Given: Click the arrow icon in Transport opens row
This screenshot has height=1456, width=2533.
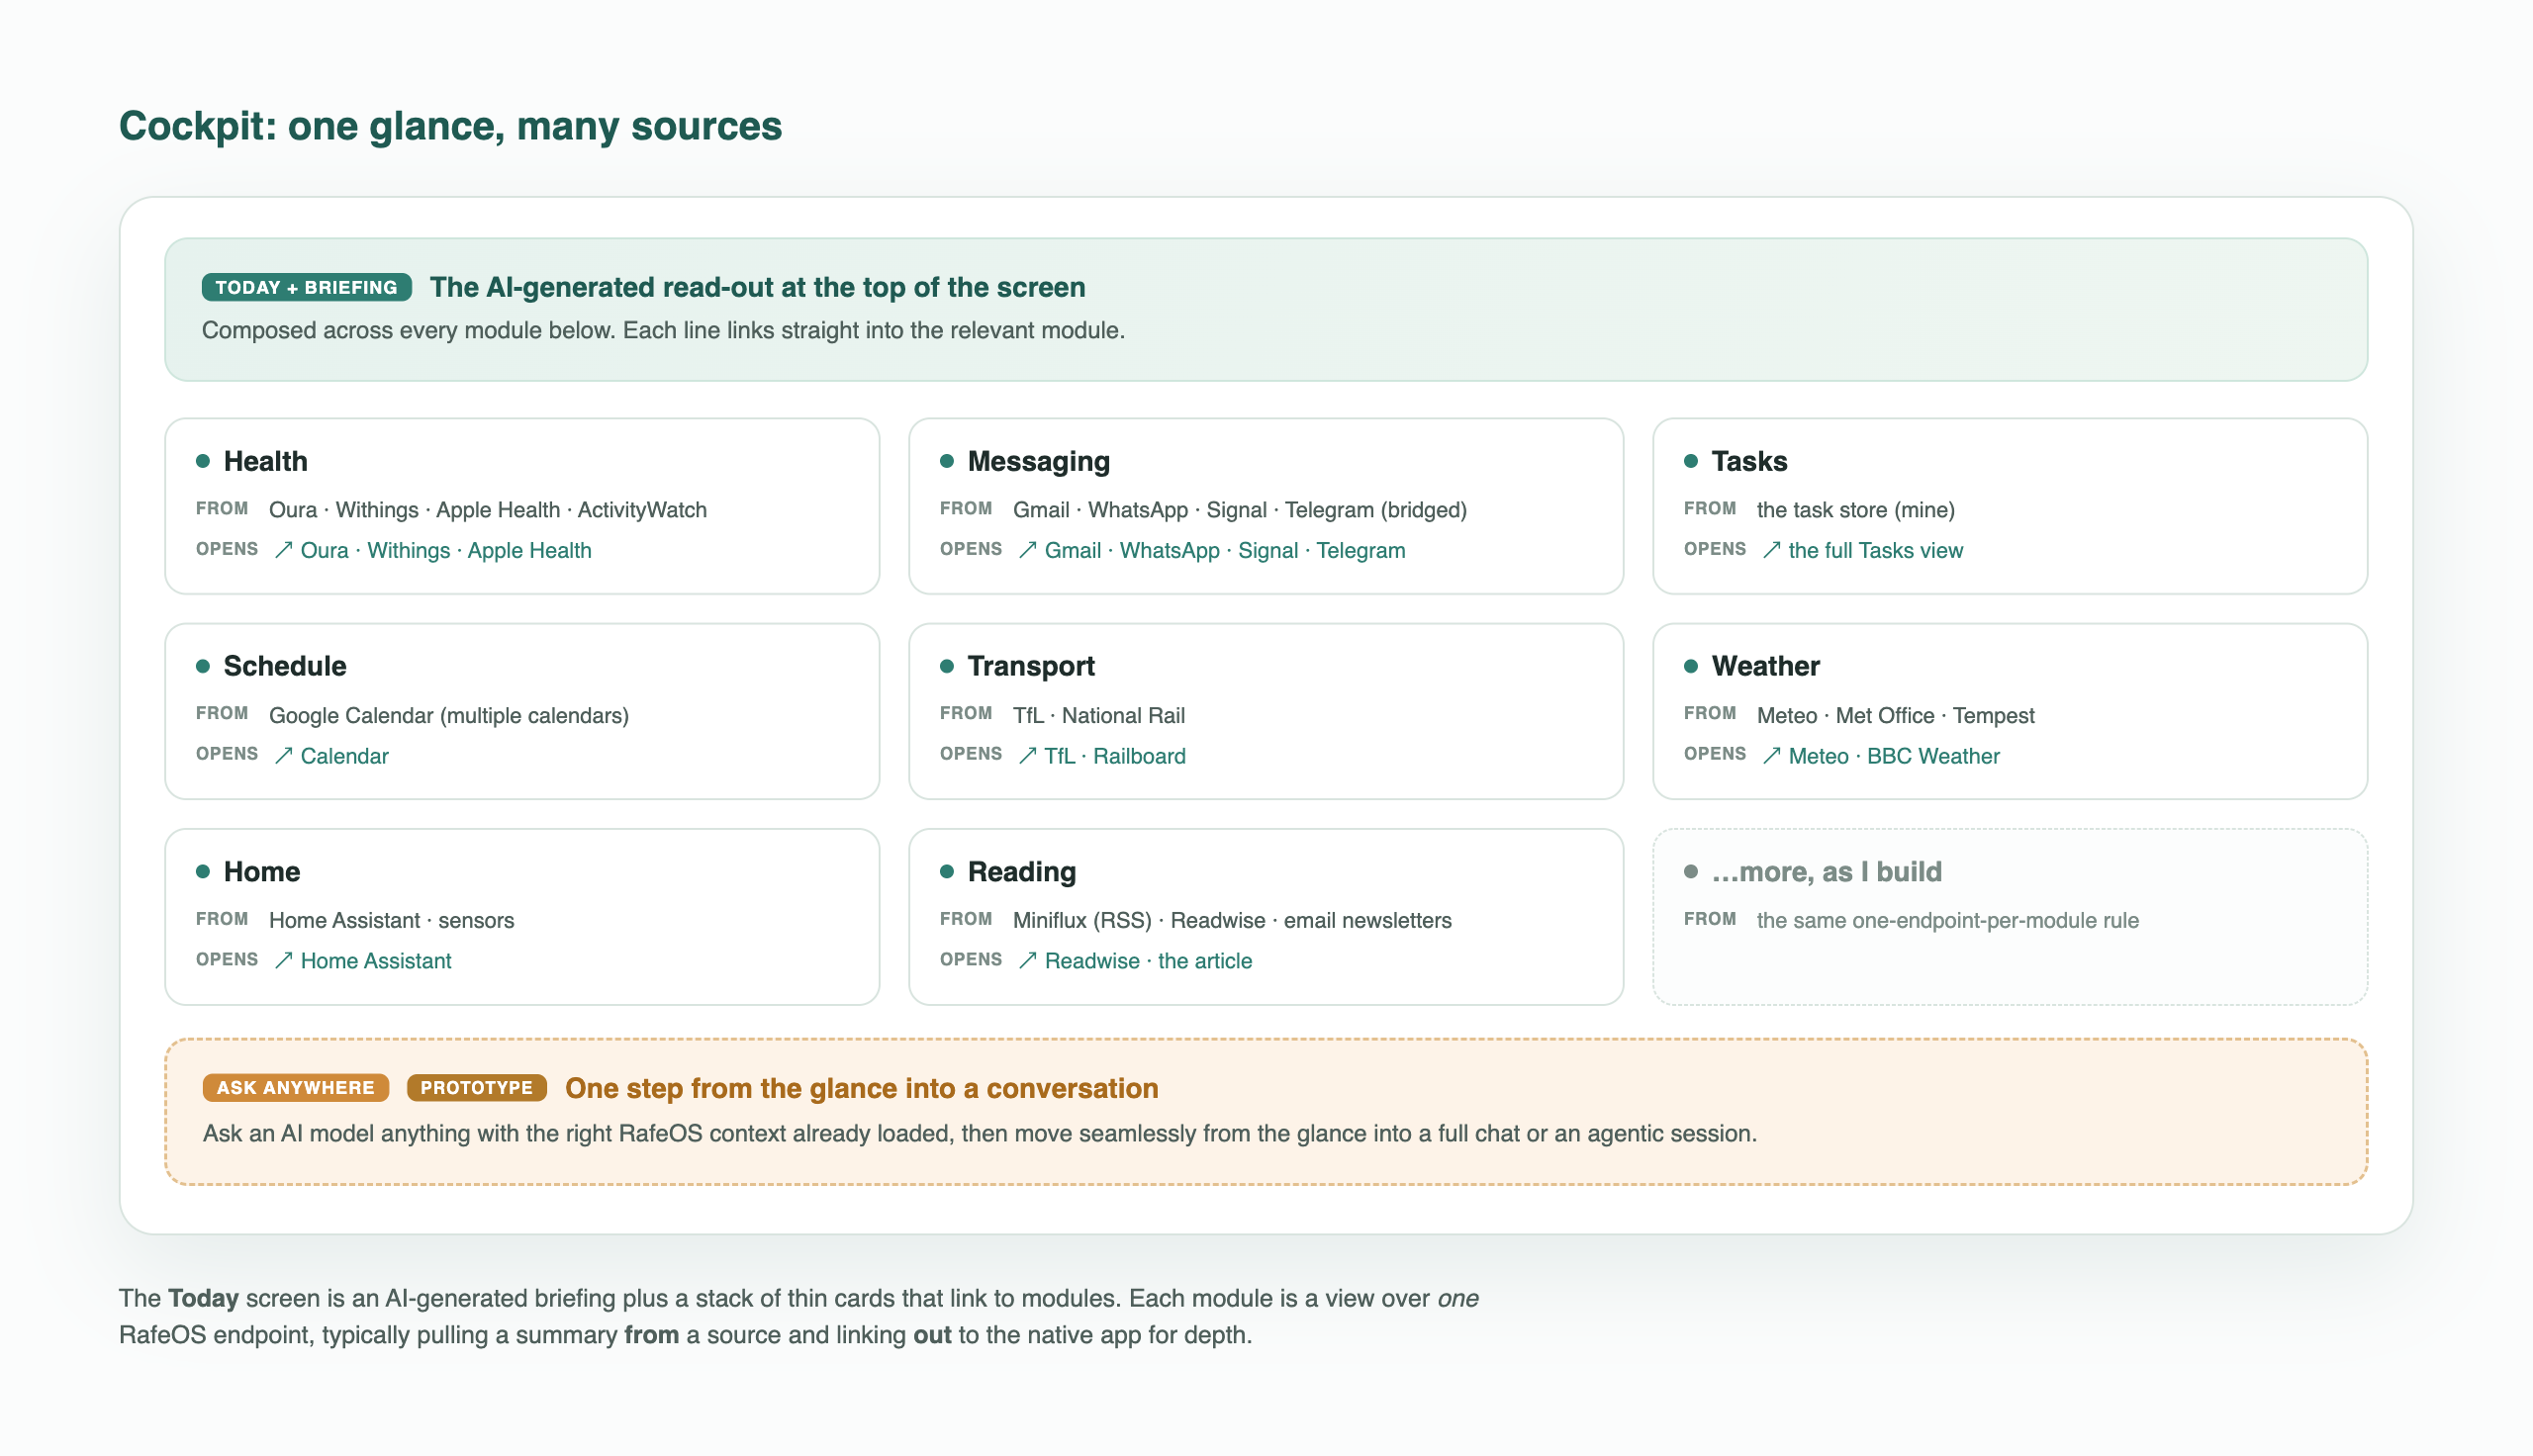Looking at the screenshot, I should (1027, 756).
